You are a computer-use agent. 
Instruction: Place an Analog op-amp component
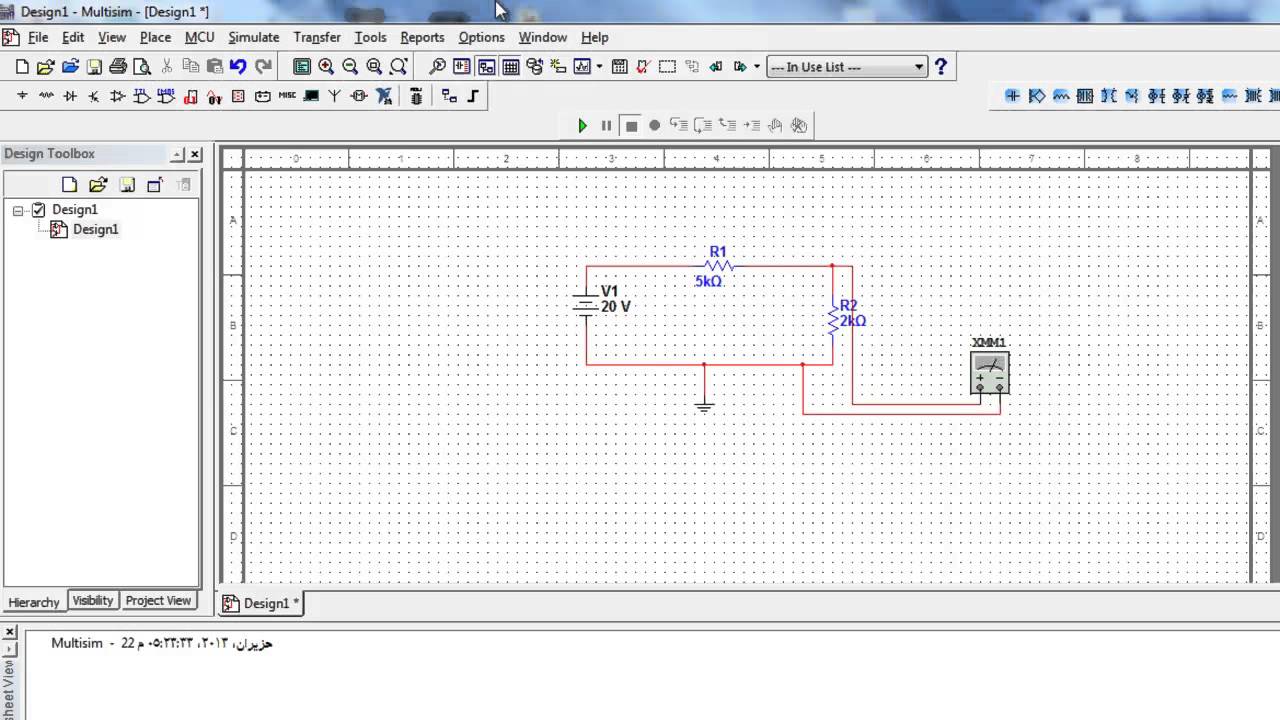pyautogui.click(x=118, y=96)
